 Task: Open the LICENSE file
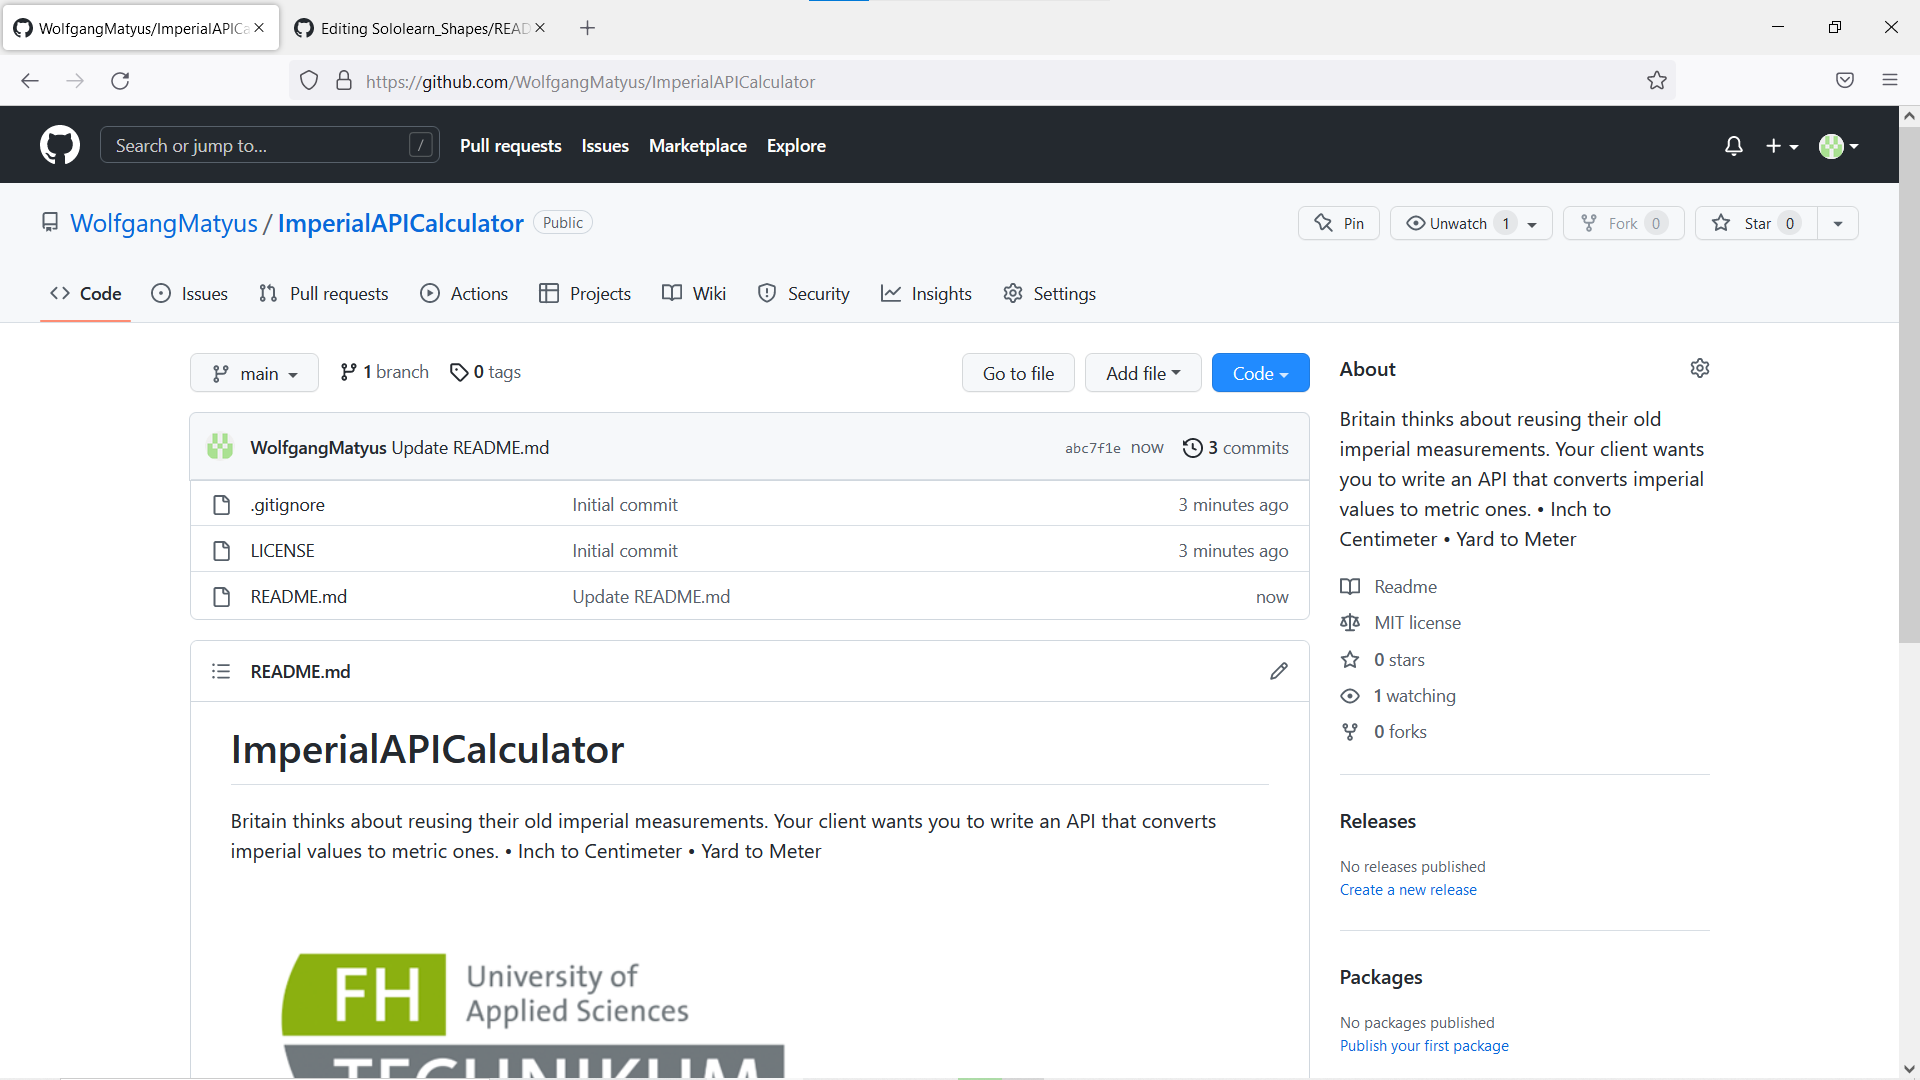282,550
